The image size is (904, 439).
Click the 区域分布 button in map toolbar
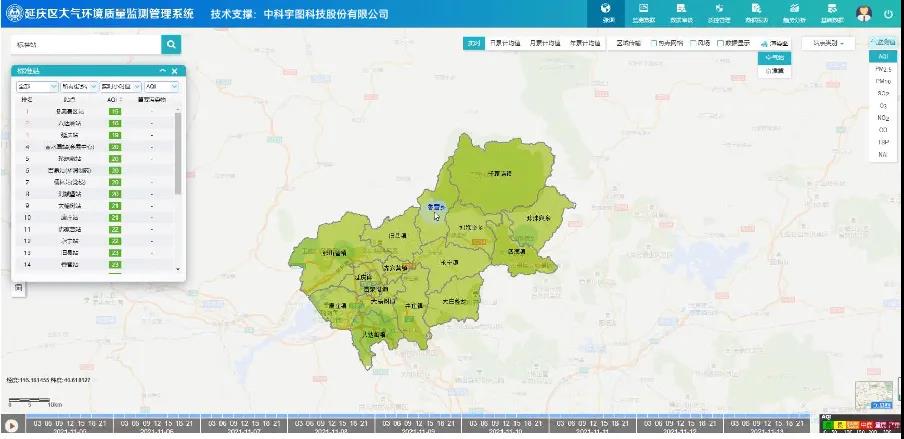pyautogui.click(x=628, y=43)
